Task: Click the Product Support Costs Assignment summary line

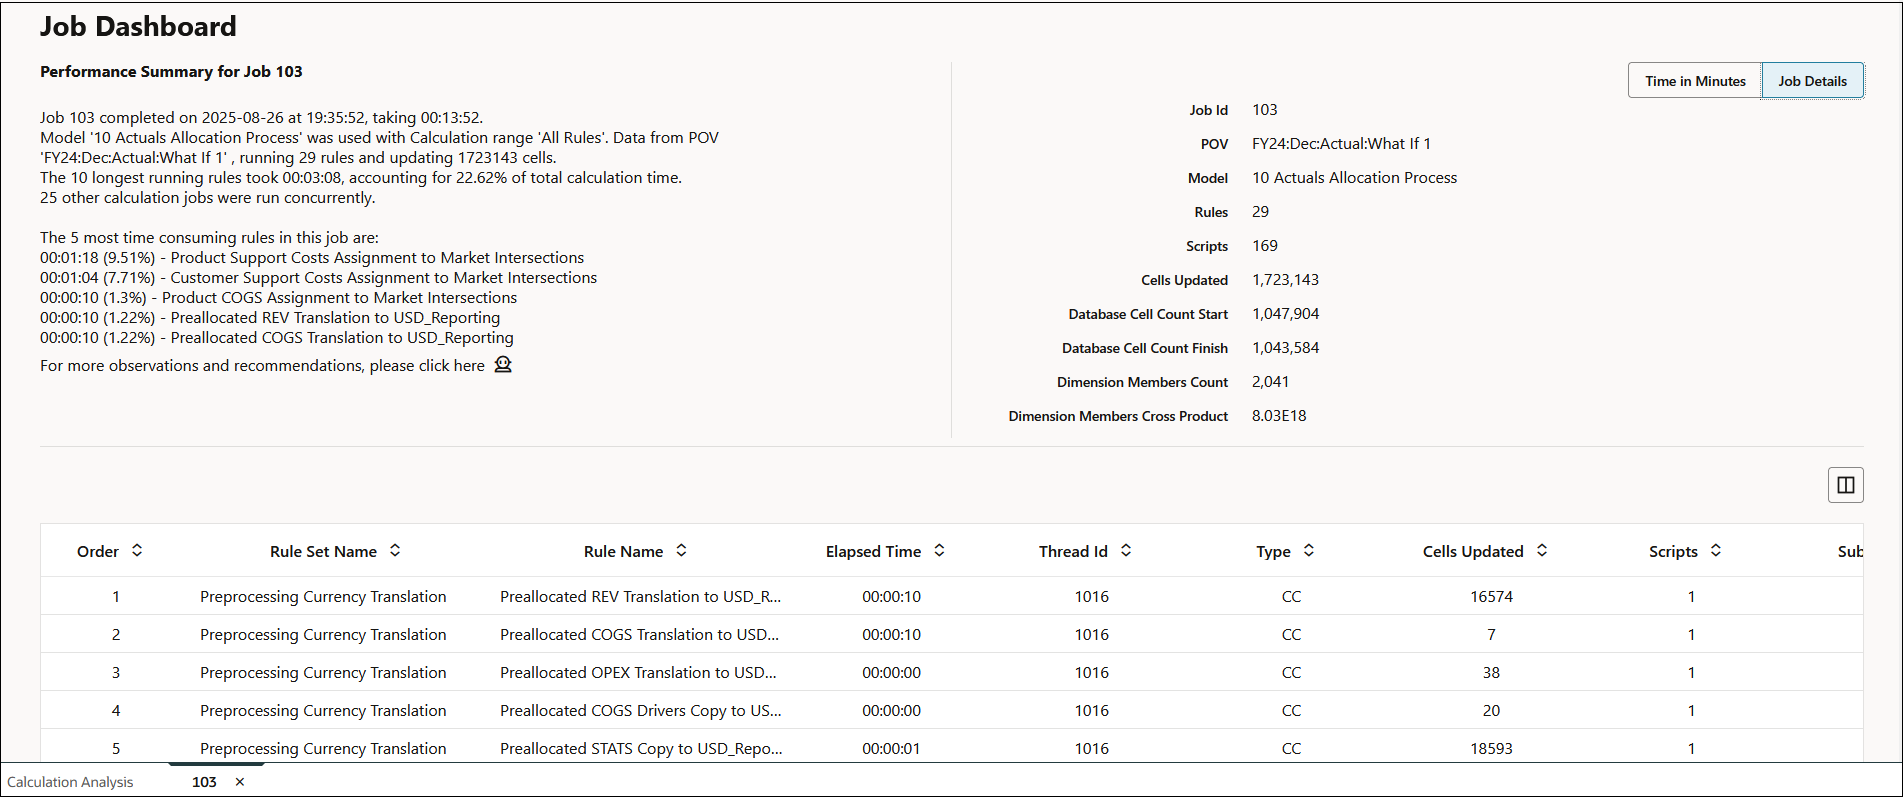Action: point(312,258)
